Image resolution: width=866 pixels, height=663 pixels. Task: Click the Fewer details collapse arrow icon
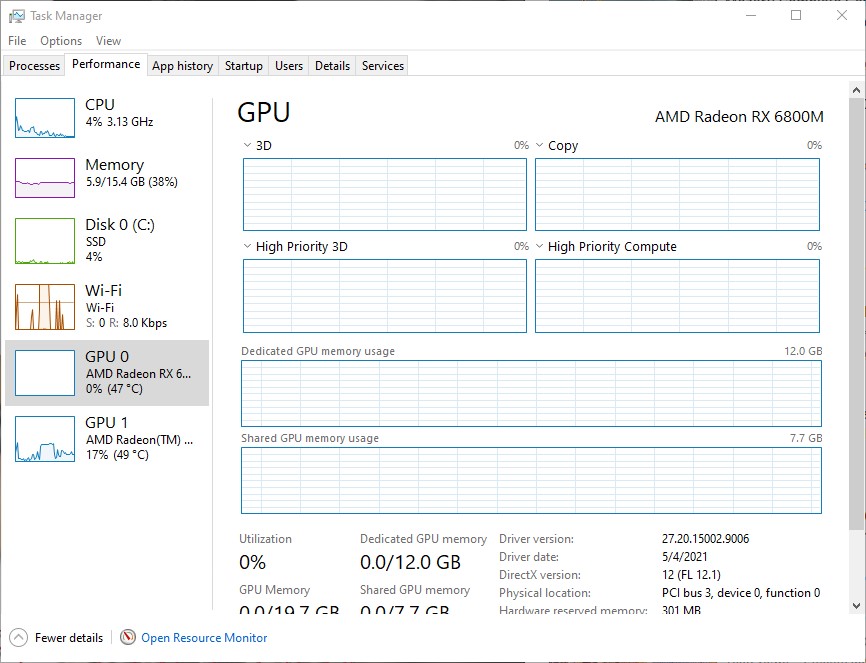click(18, 637)
